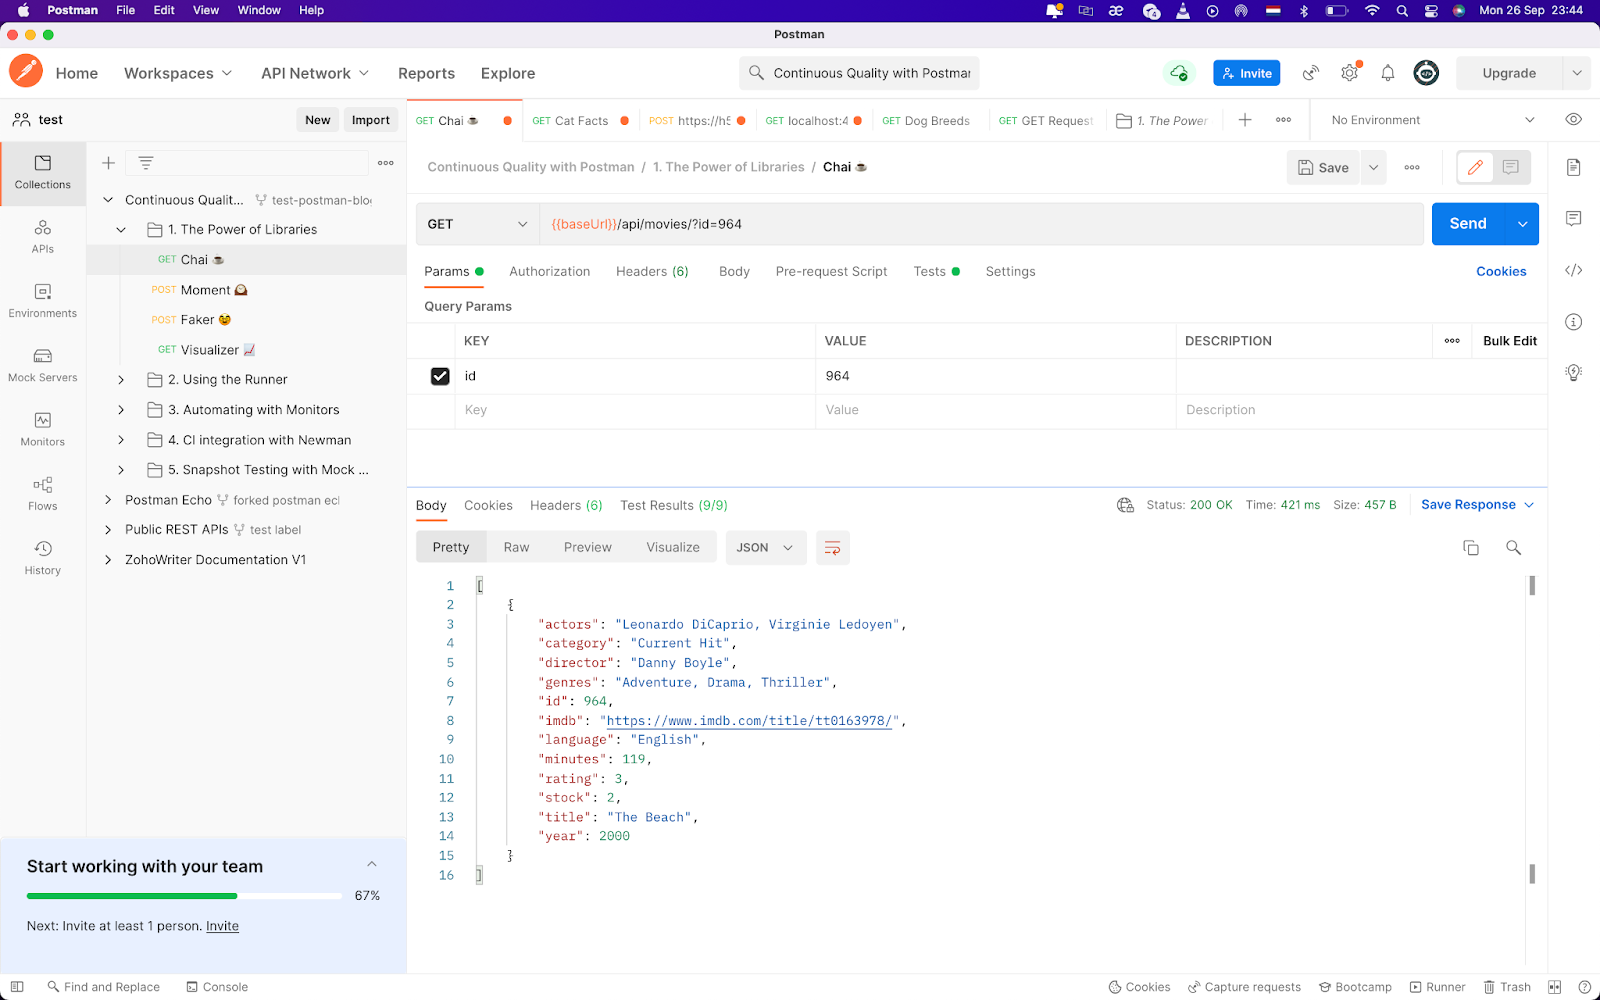
Task: Open the notifications bell
Action: coord(1388,73)
